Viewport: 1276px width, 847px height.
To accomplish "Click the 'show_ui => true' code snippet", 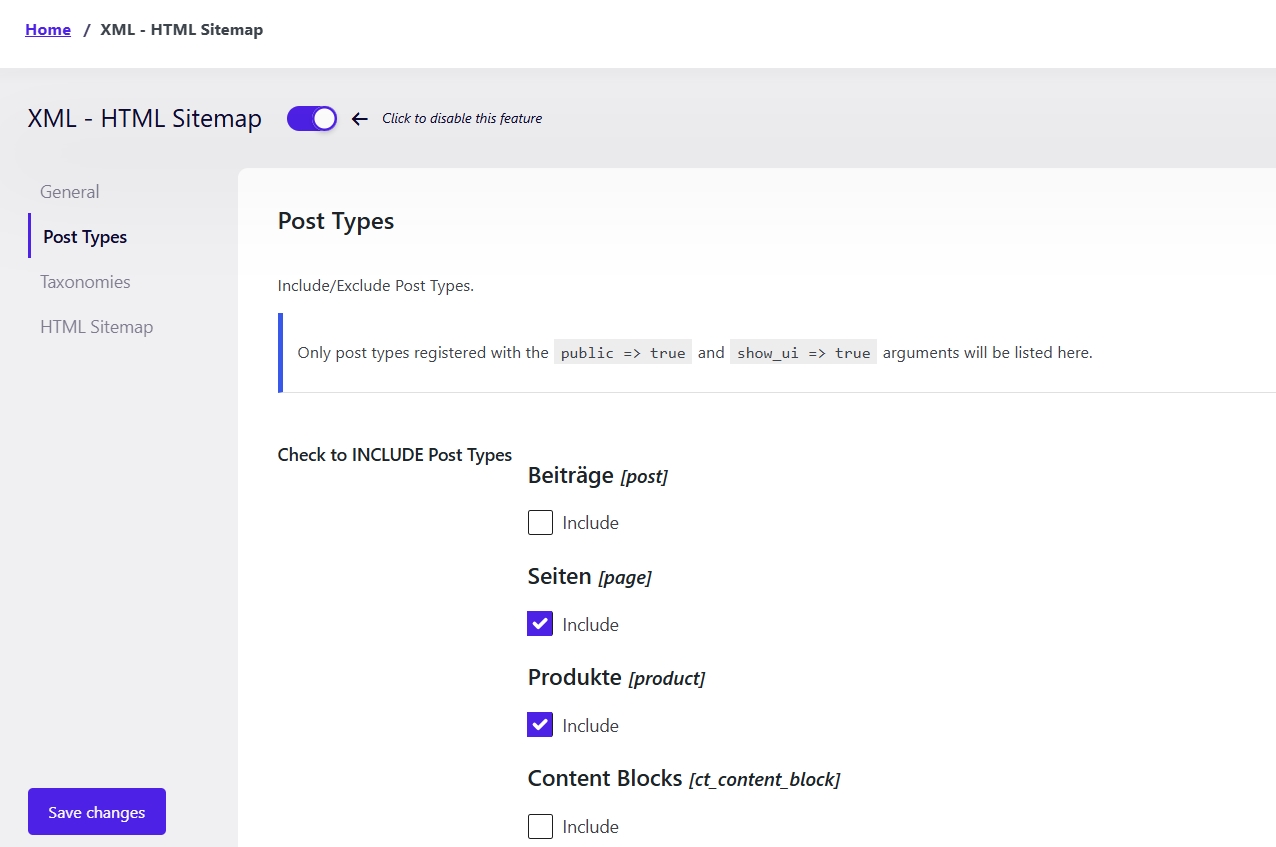I will (803, 353).
